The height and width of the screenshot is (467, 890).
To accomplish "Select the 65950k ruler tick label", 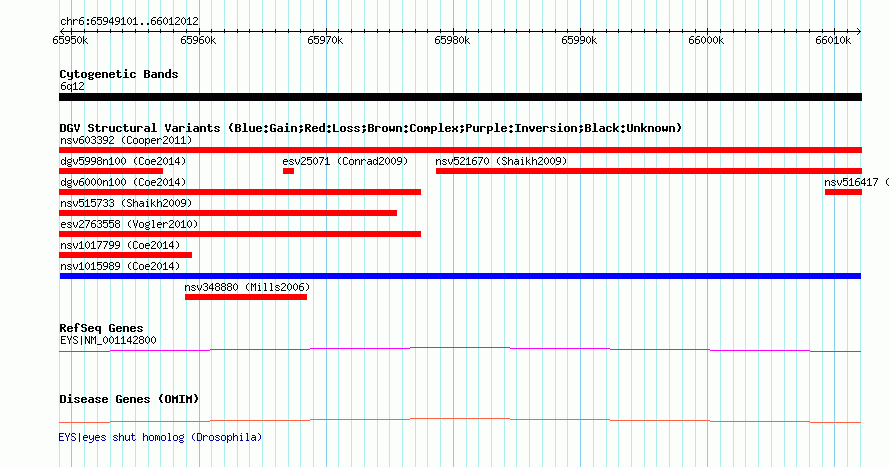I will pyautogui.click(x=70, y=41).
